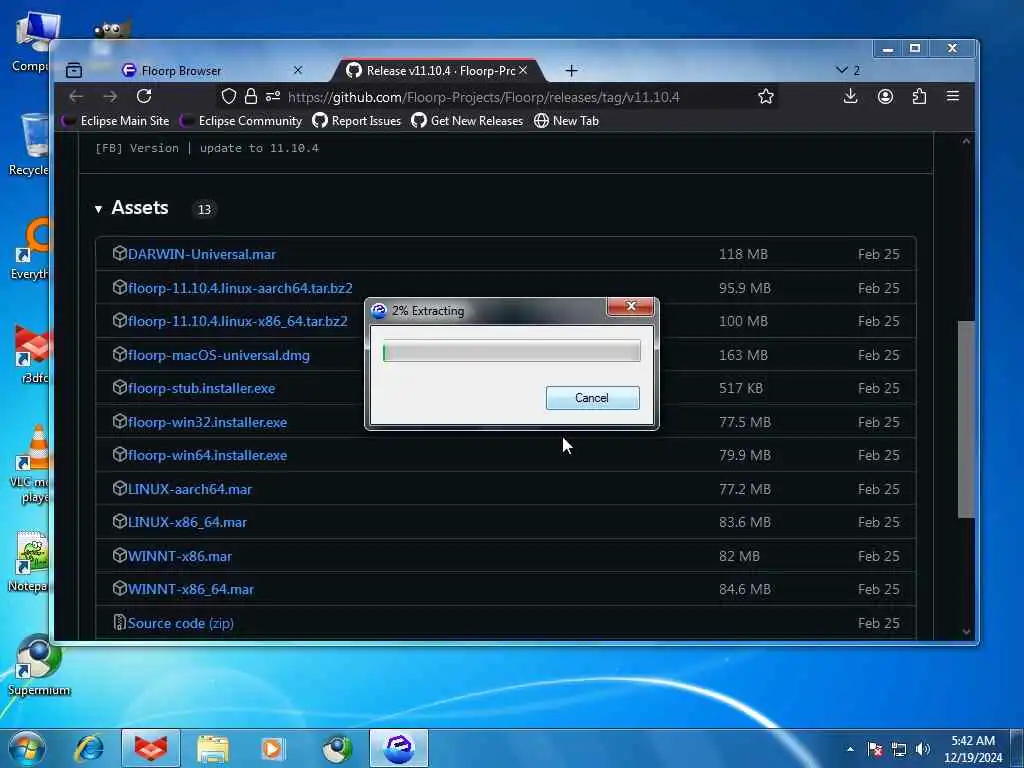
Task: Download WINNT-x86_64.mar
Action: coord(191,589)
